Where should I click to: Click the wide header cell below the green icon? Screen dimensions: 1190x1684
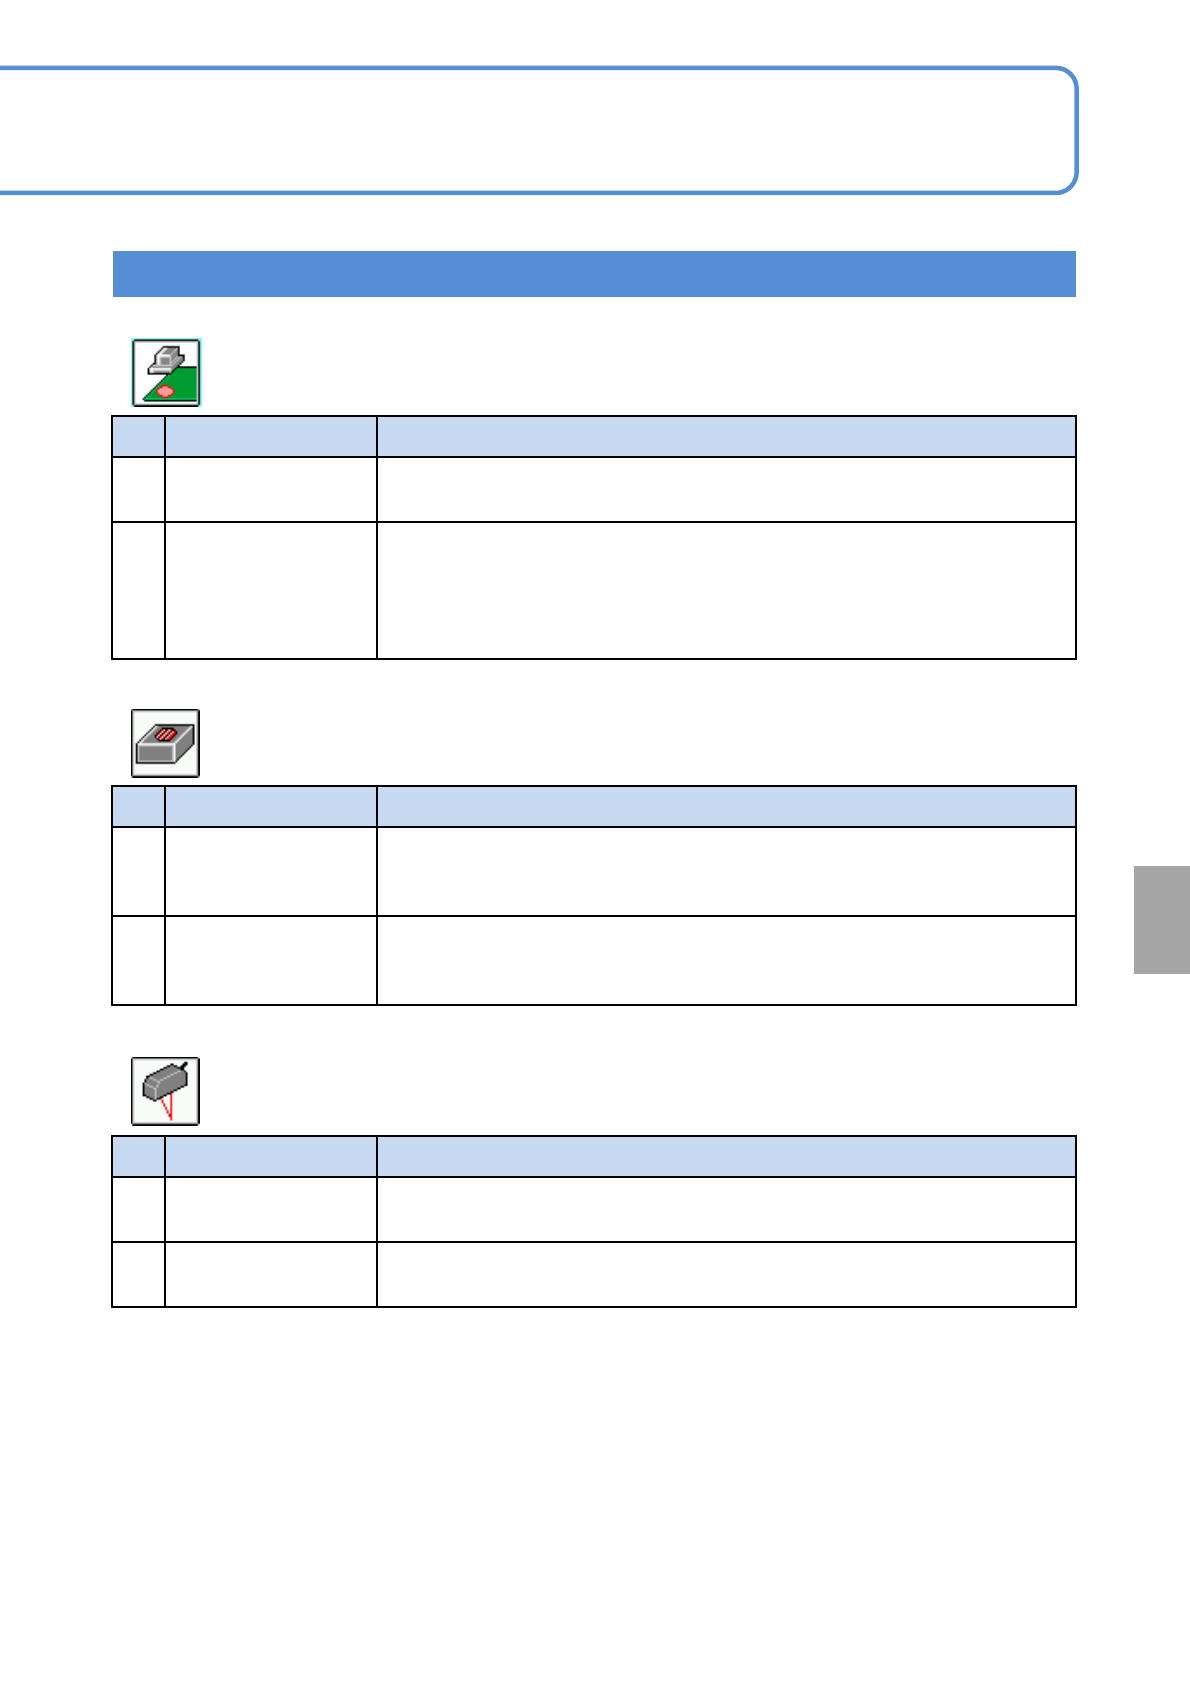tap(726, 437)
